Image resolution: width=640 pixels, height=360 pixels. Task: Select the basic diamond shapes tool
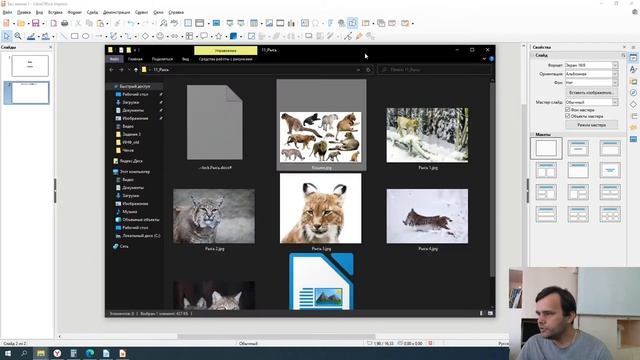[145, 36]
